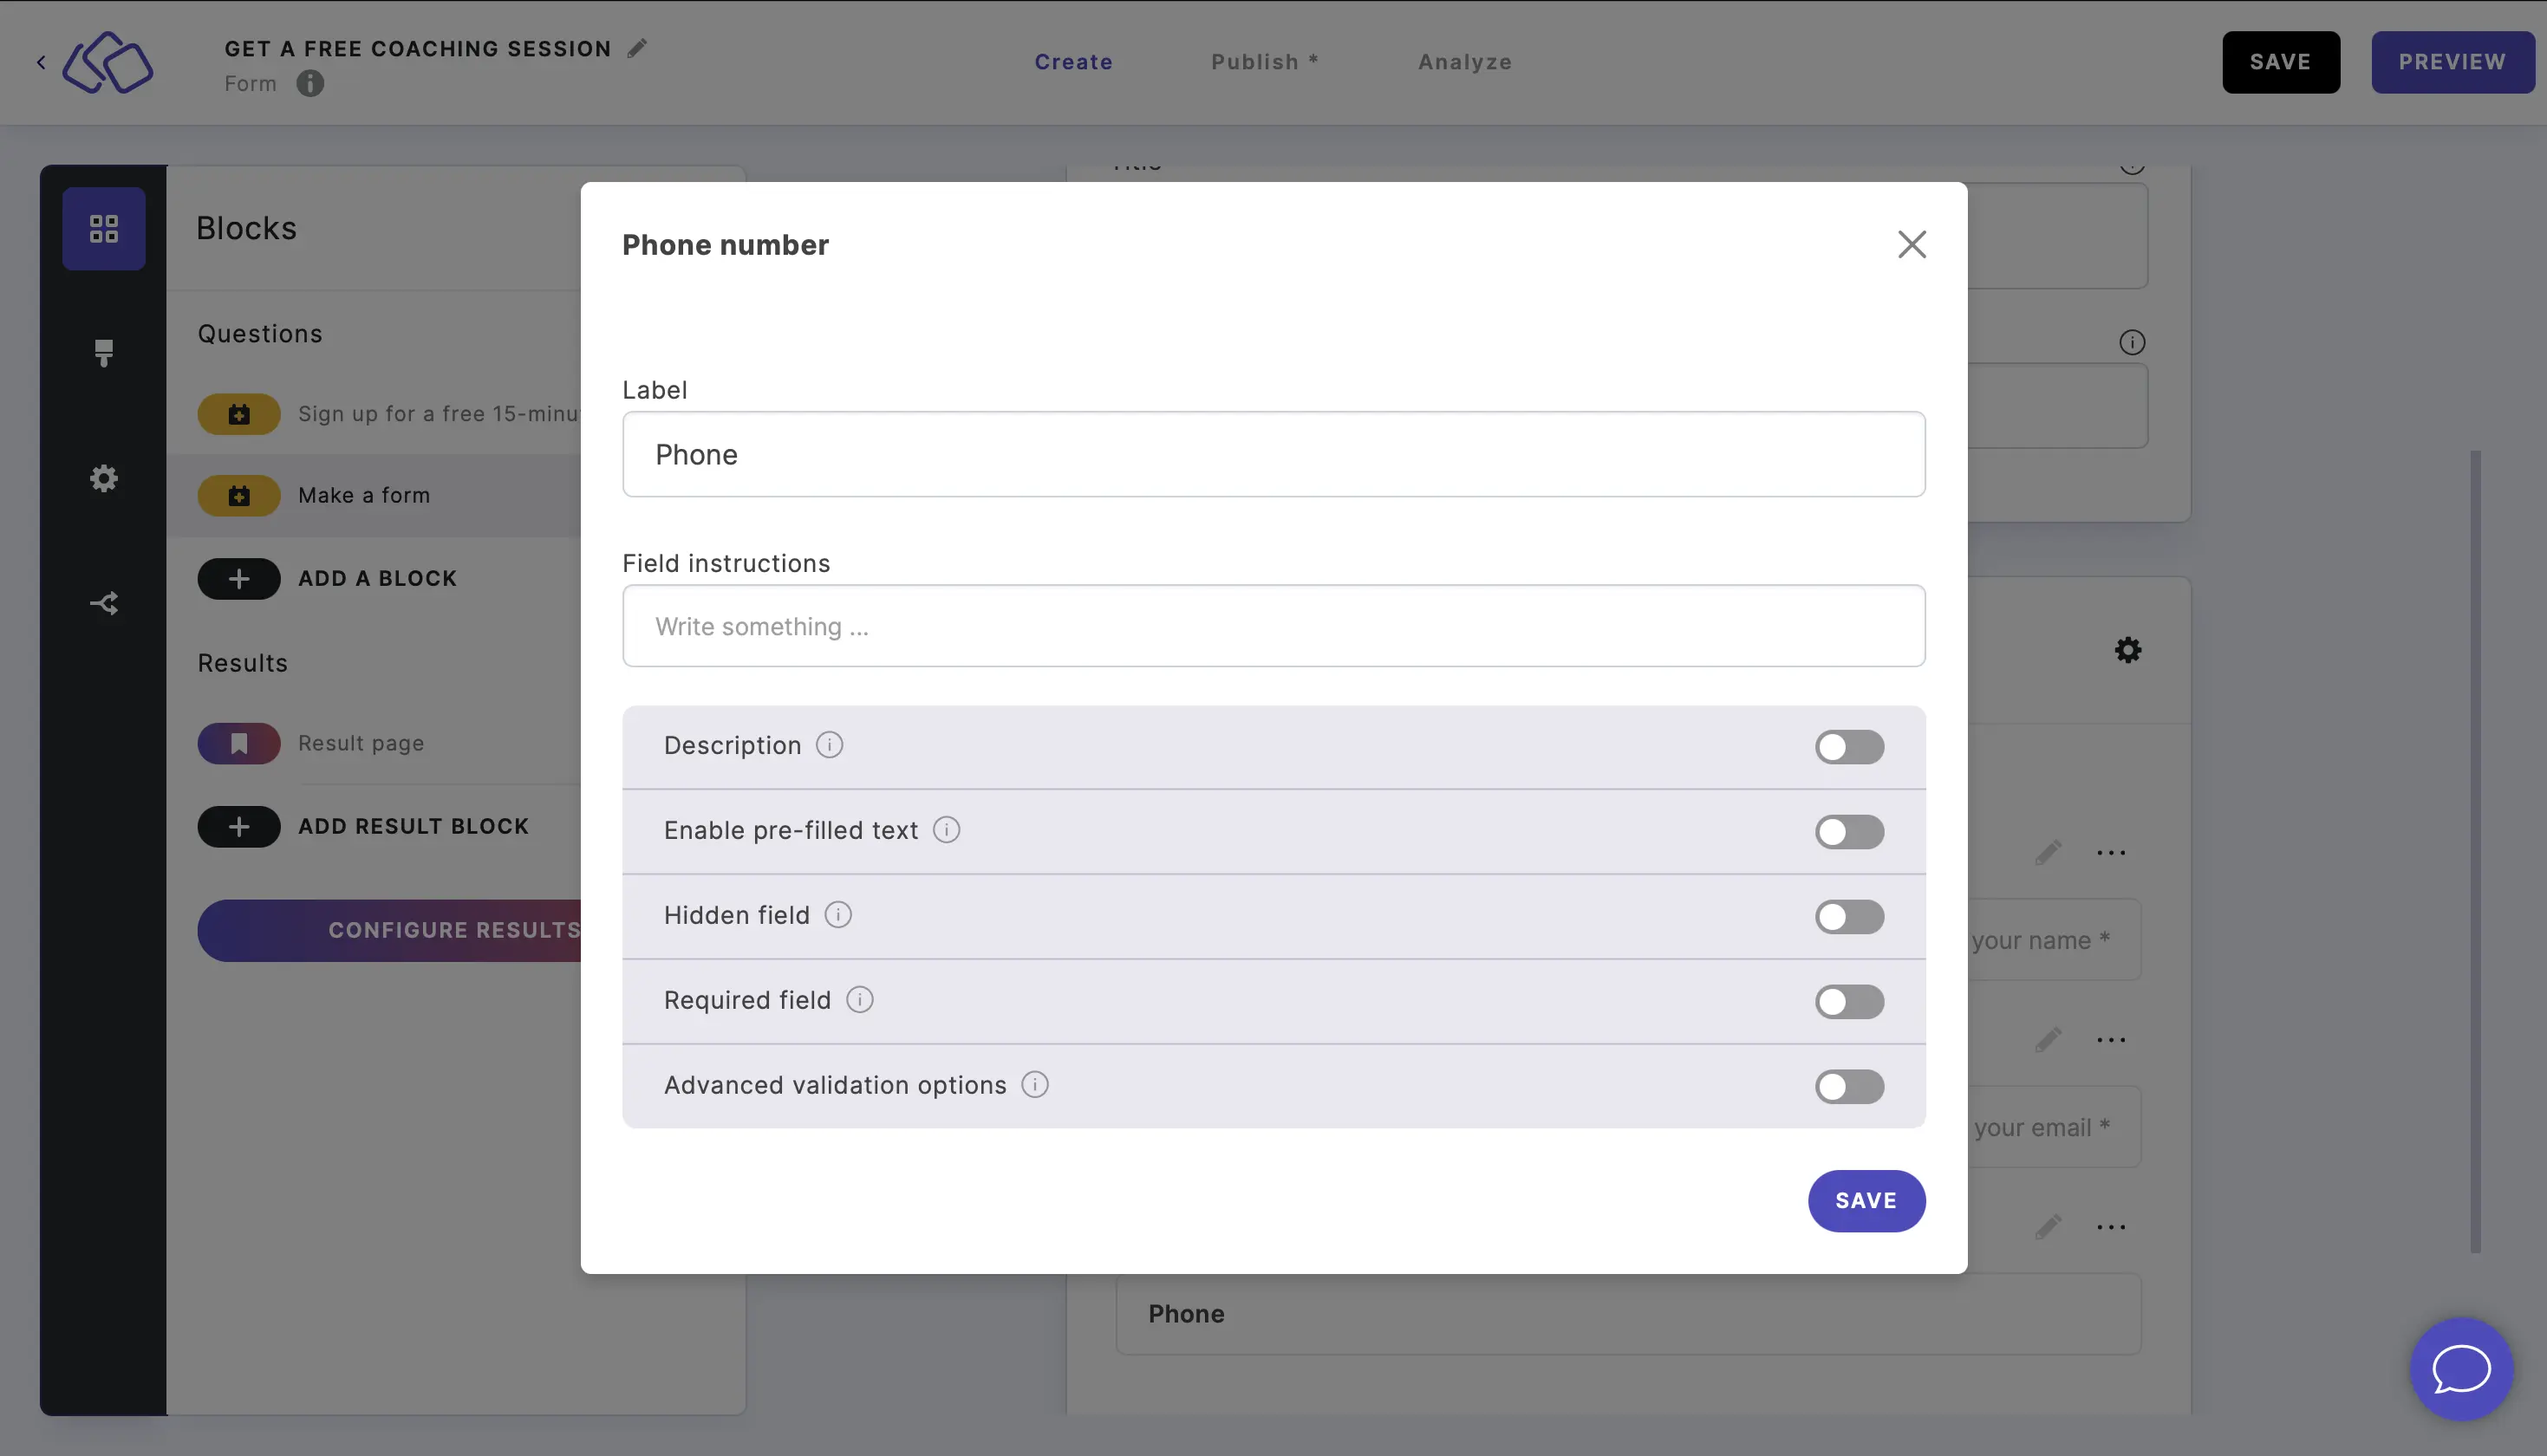The height and width of the screenshot is (1456, 2547).
Task: Open the Form info icon
Action: click(x=310, y=83)
